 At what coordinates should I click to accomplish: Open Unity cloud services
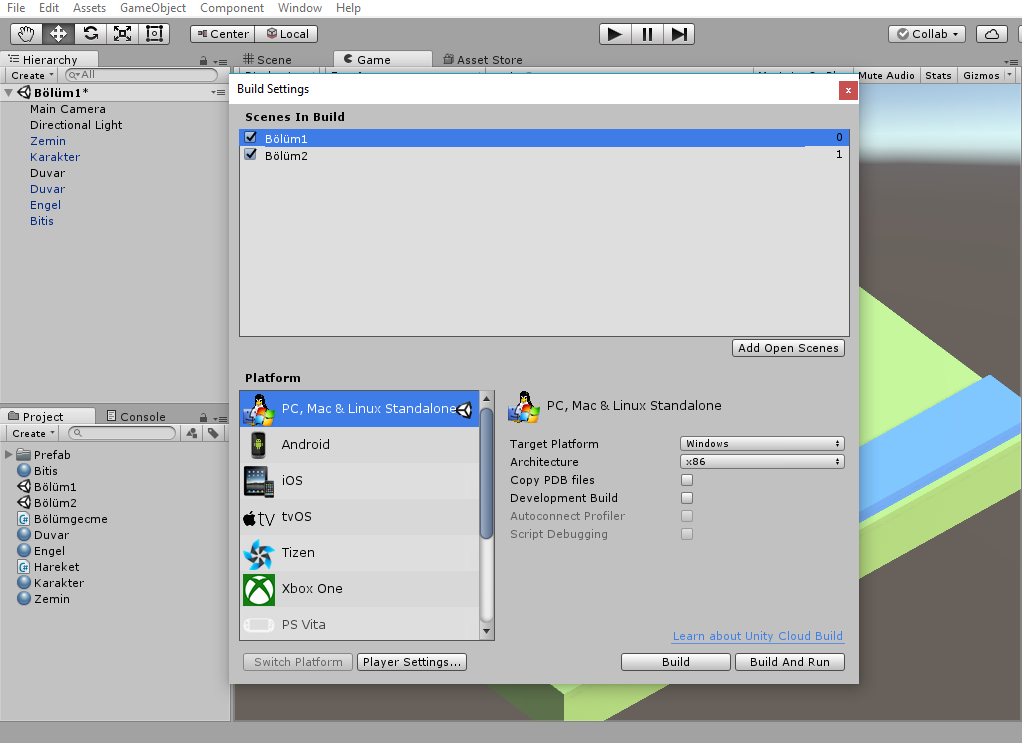pos(991,34)
